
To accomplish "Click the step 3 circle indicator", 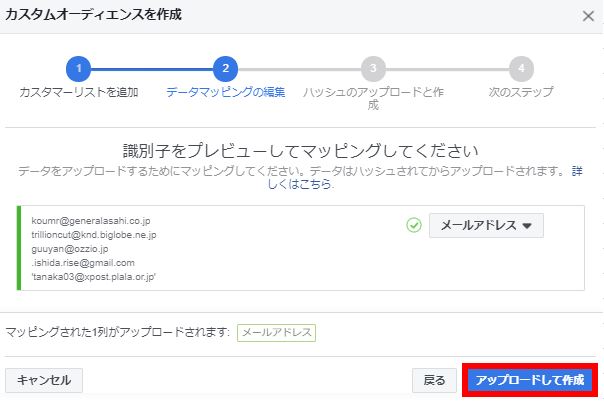I will 373,69.
